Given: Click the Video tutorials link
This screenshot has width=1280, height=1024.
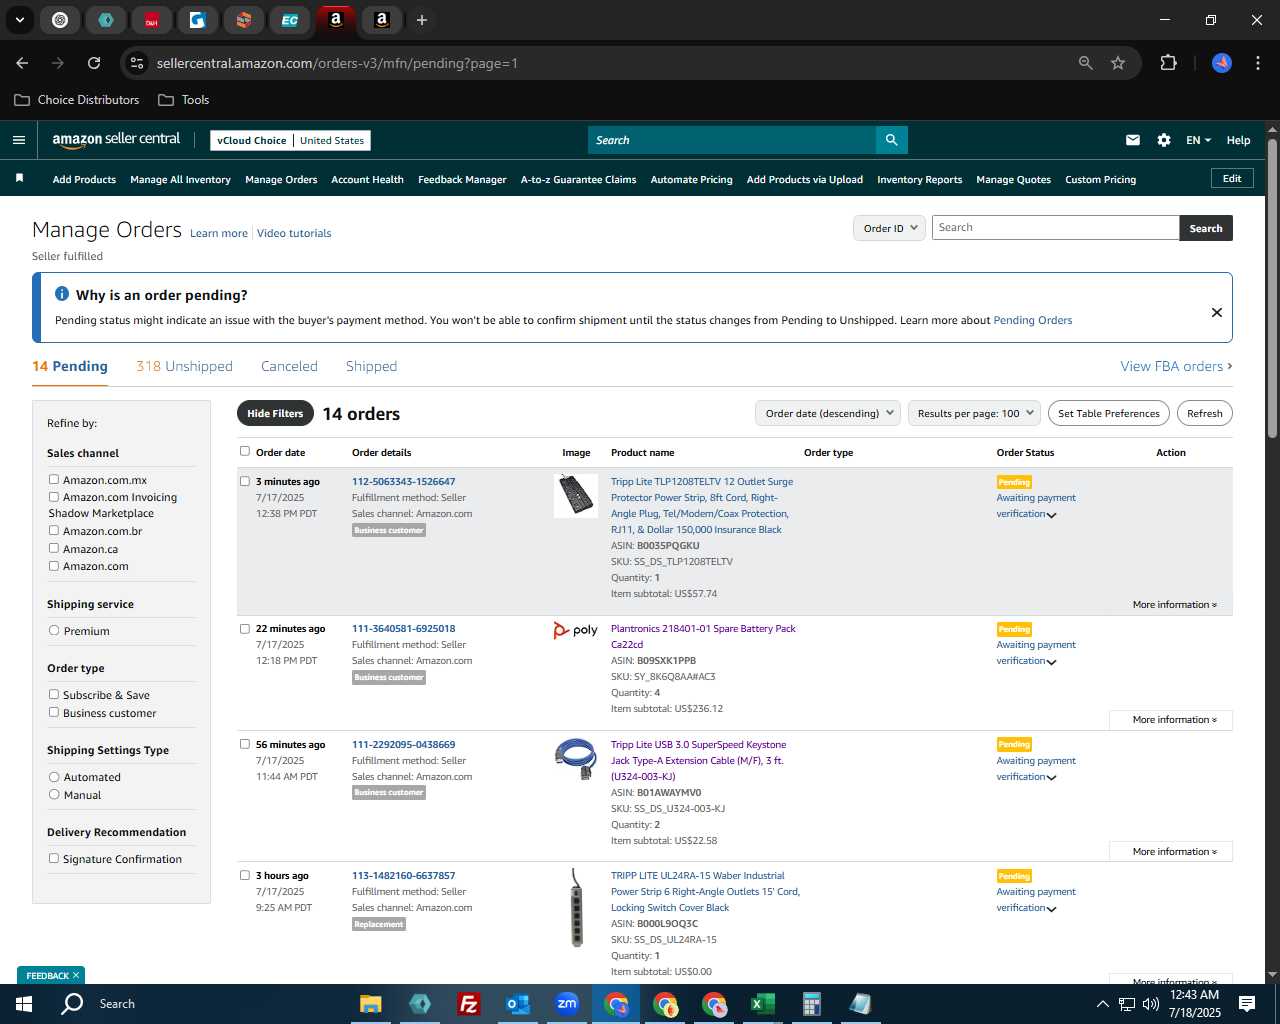Looking at the screenshot, I should pos(294,233).
